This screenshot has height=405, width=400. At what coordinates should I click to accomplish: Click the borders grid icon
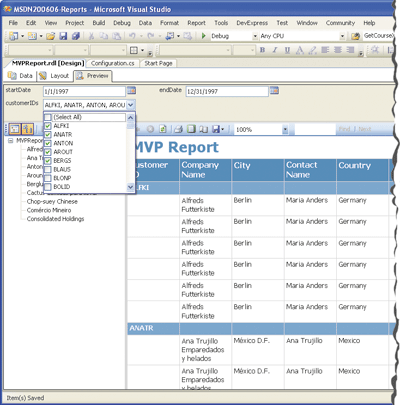point(134,50)
